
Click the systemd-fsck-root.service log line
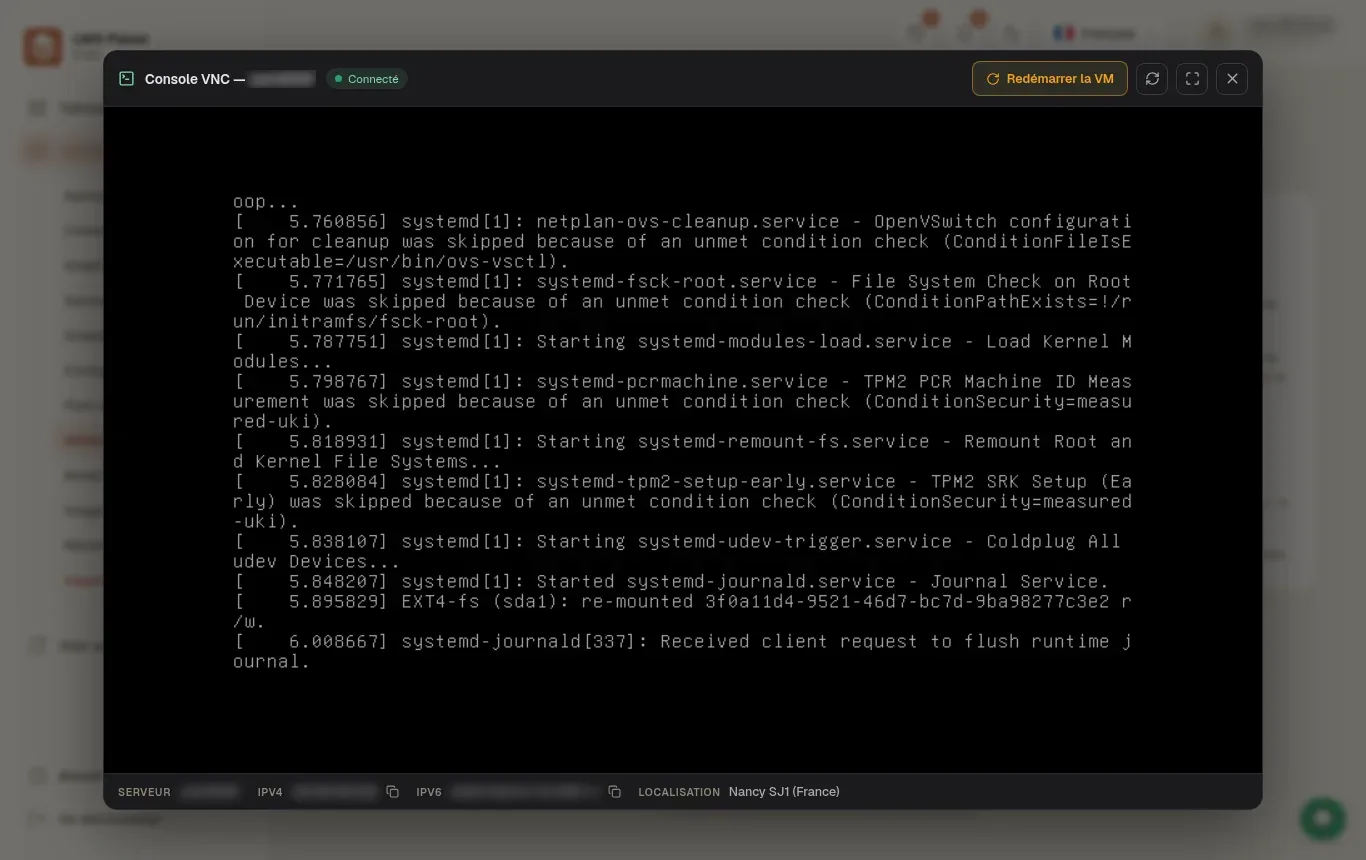[x=682, y=301]
